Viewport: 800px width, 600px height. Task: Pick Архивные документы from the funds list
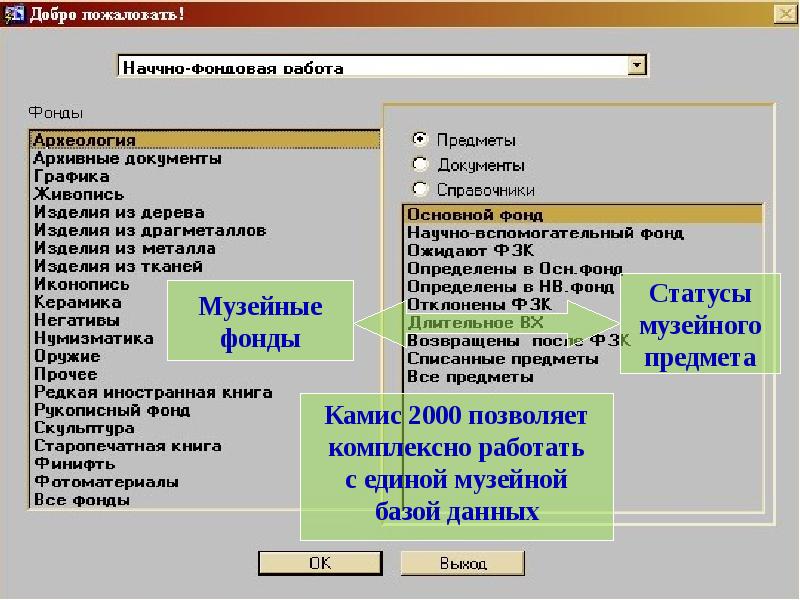127,158
